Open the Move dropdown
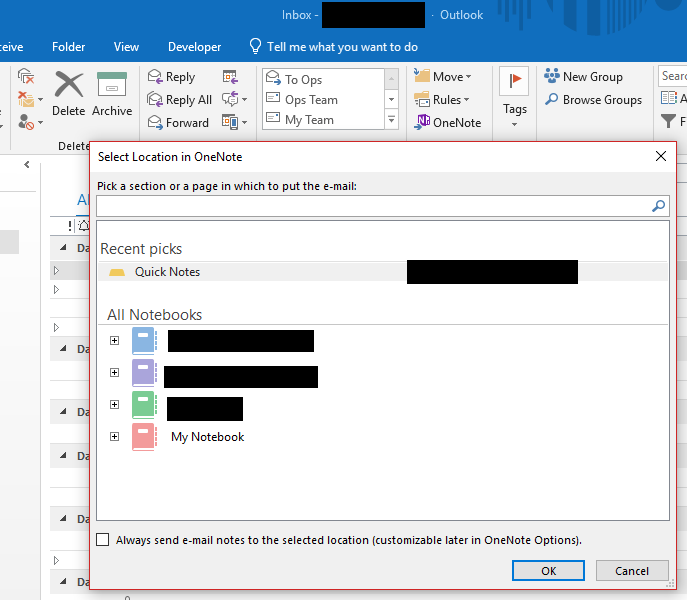Screen dimensions: 687x600 pos(443,77)
